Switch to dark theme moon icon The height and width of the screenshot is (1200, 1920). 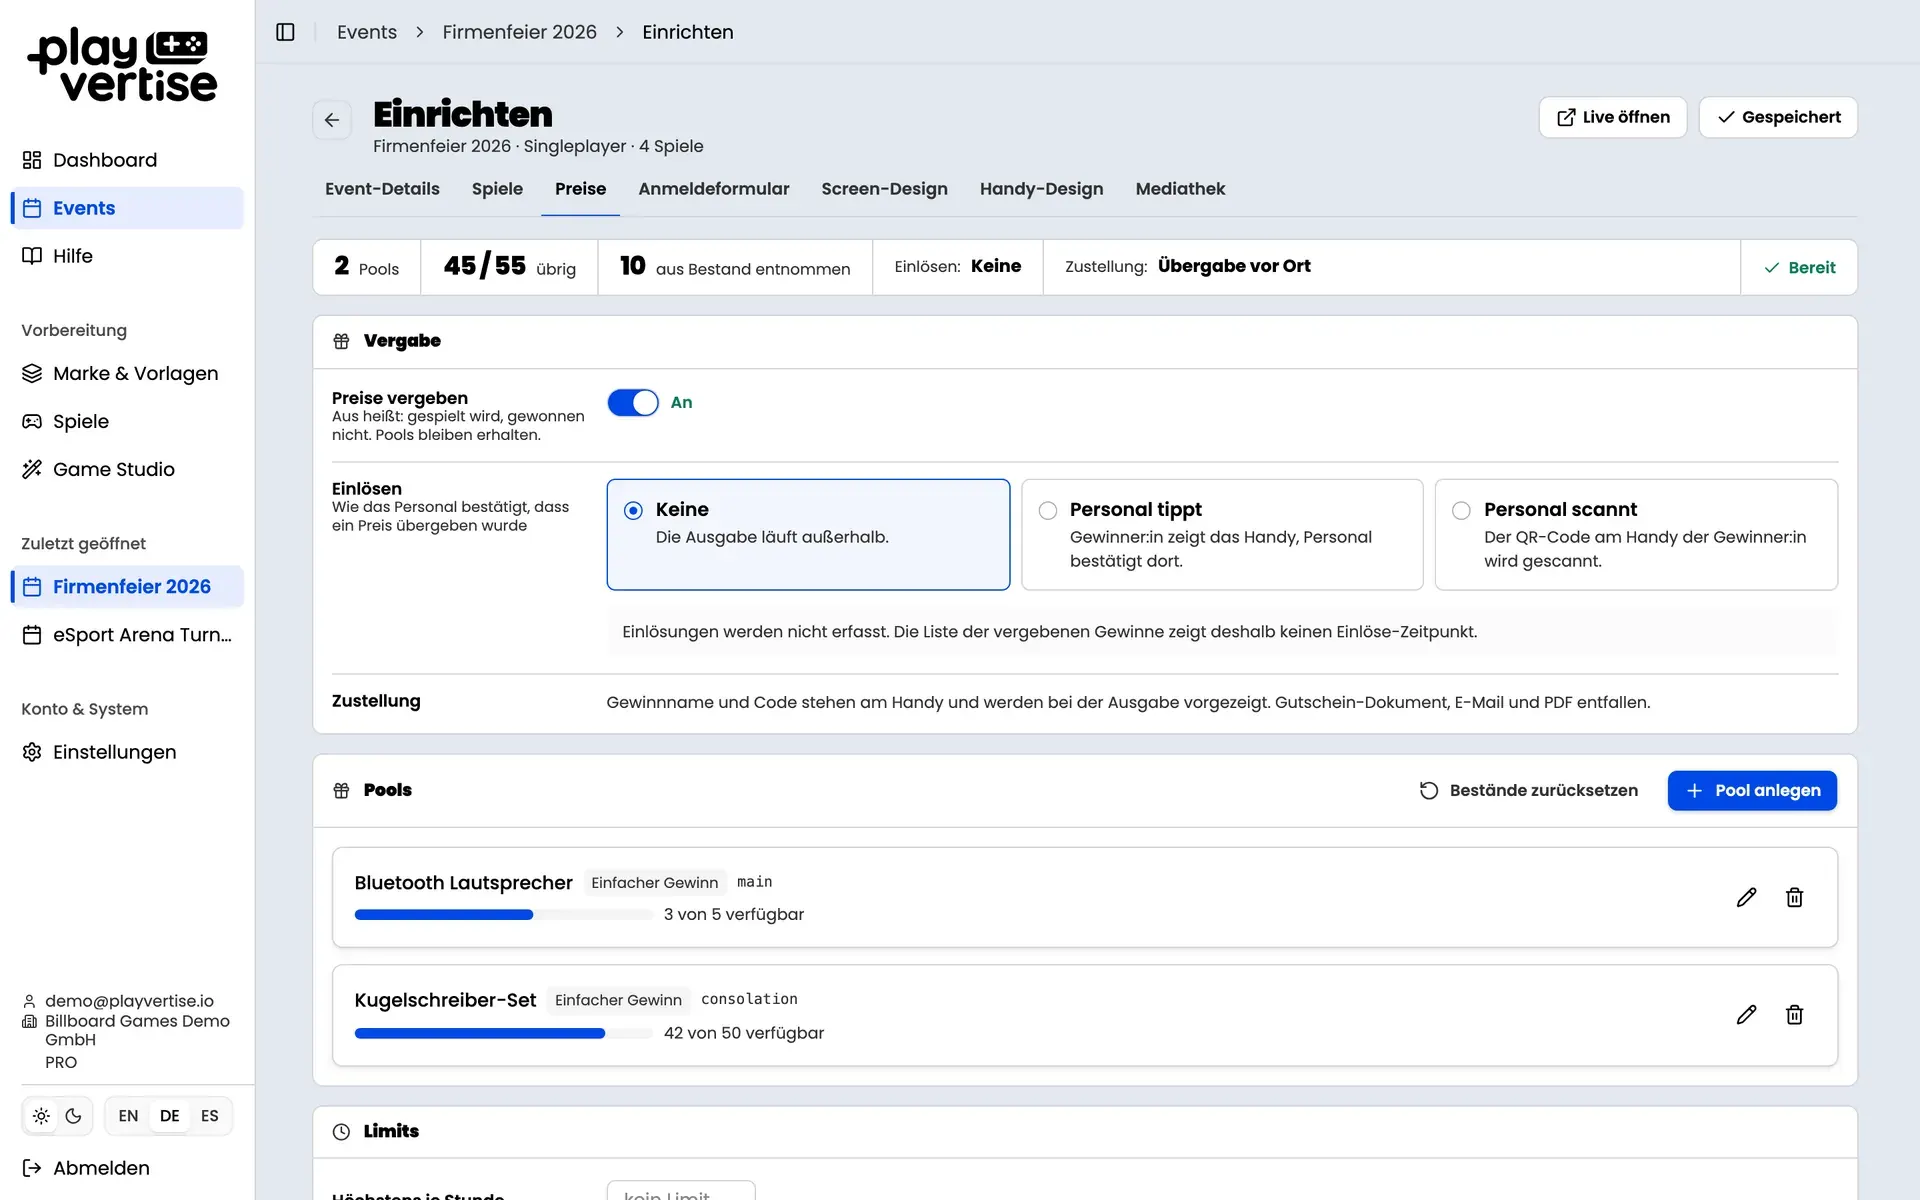pyautogui.click(x=73, y=1116)
